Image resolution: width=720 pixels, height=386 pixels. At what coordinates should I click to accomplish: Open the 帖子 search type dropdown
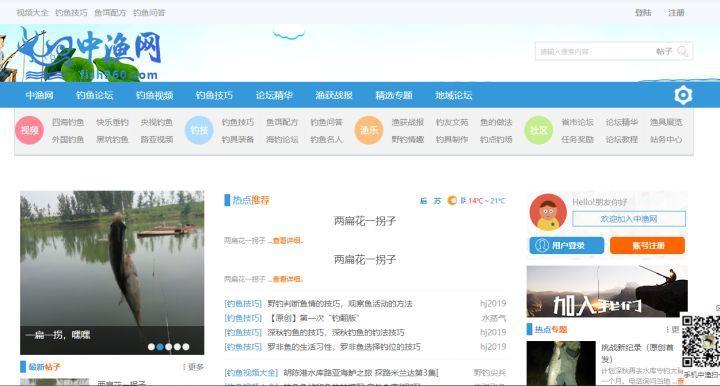pos(664,51)
